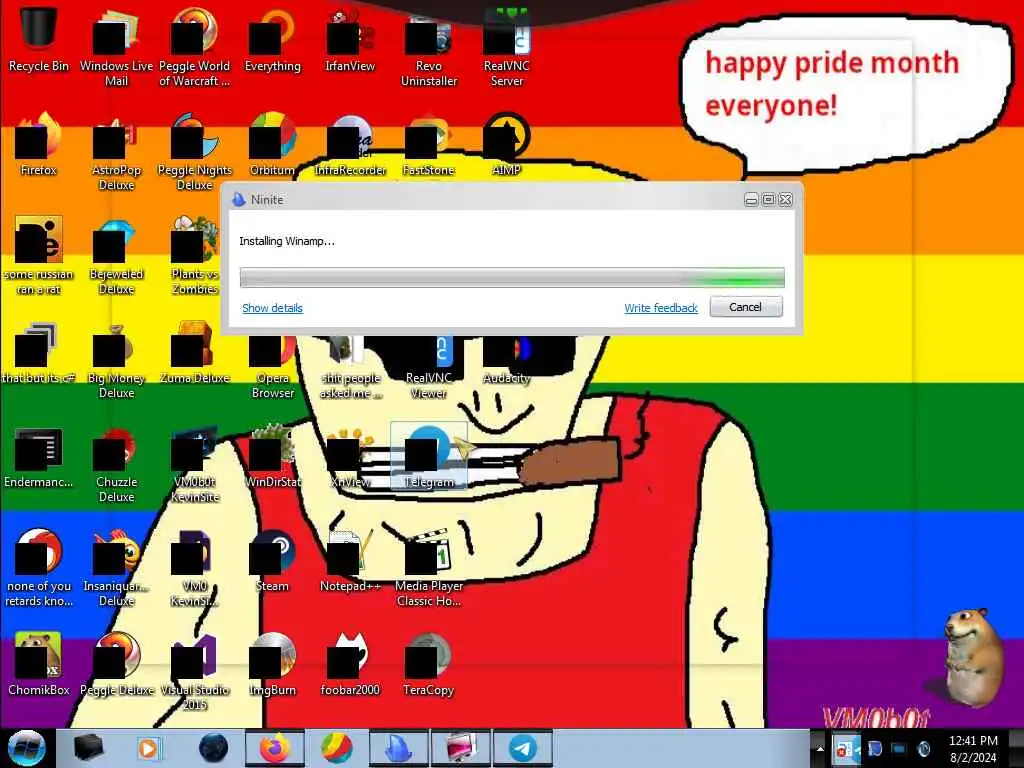Viewport: 1024px width, 768px height.
Task: Open Telegram from the taskbar
Action: point(522,748)
